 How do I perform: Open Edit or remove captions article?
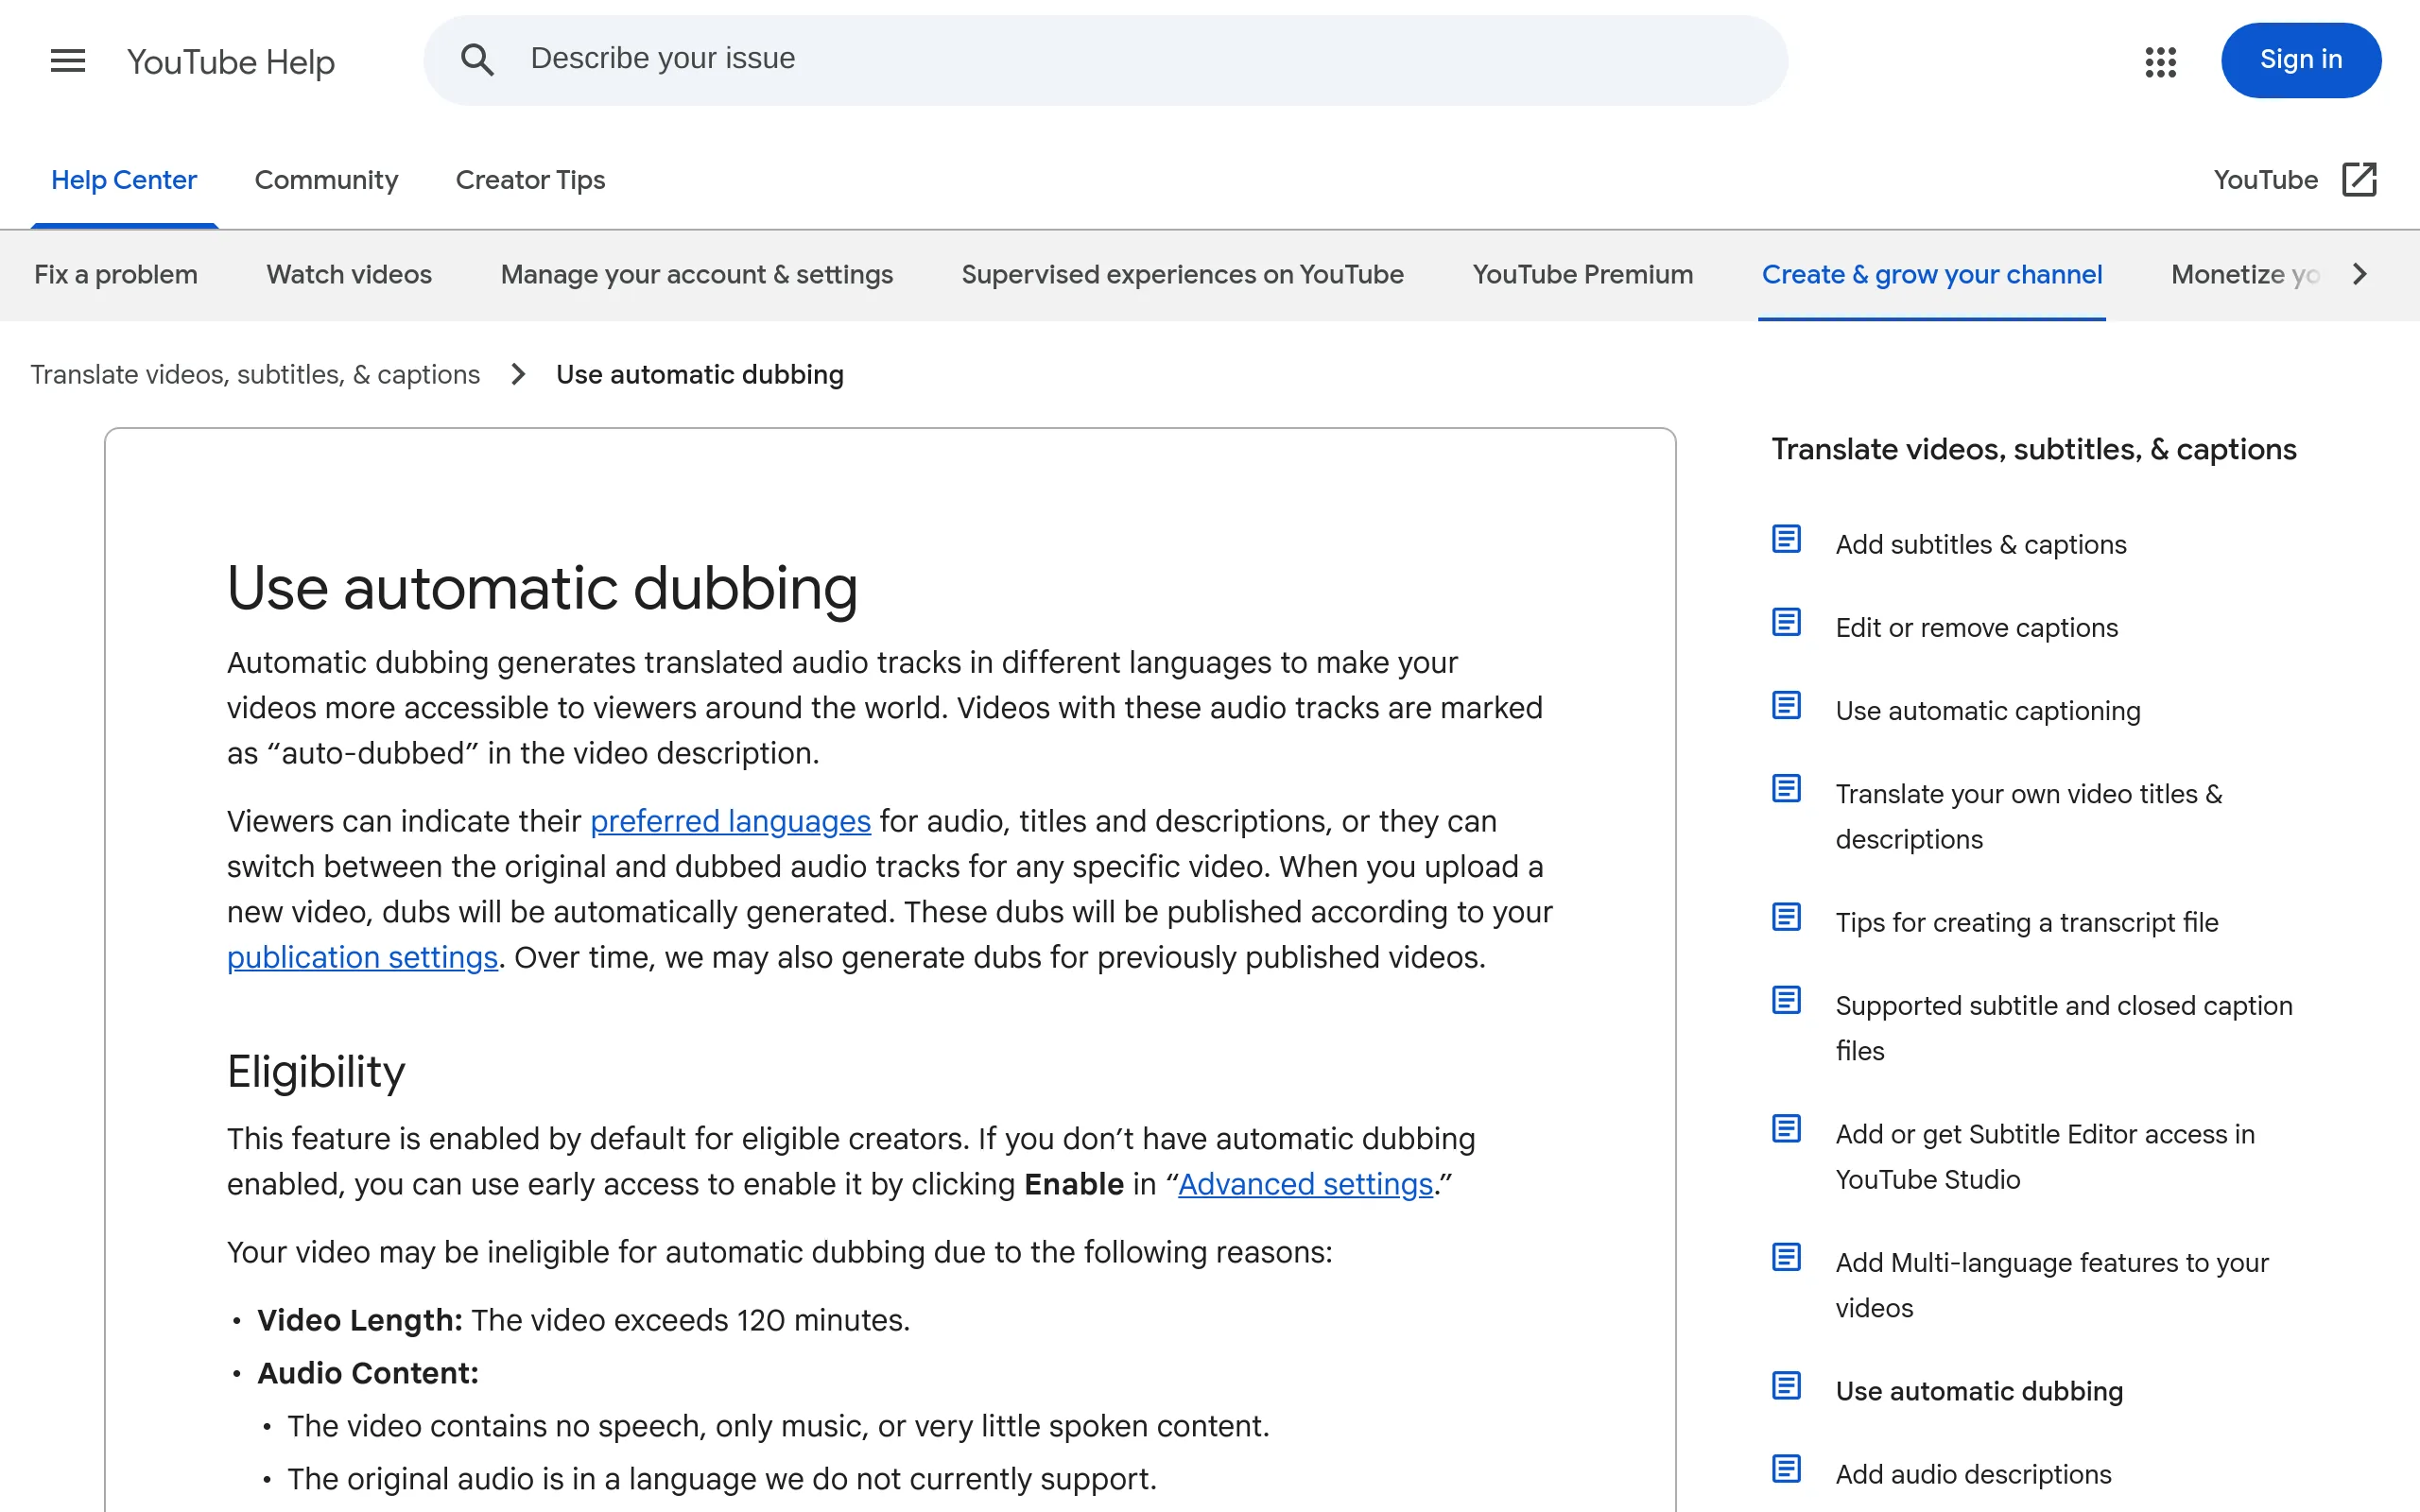pos(1976,627)
